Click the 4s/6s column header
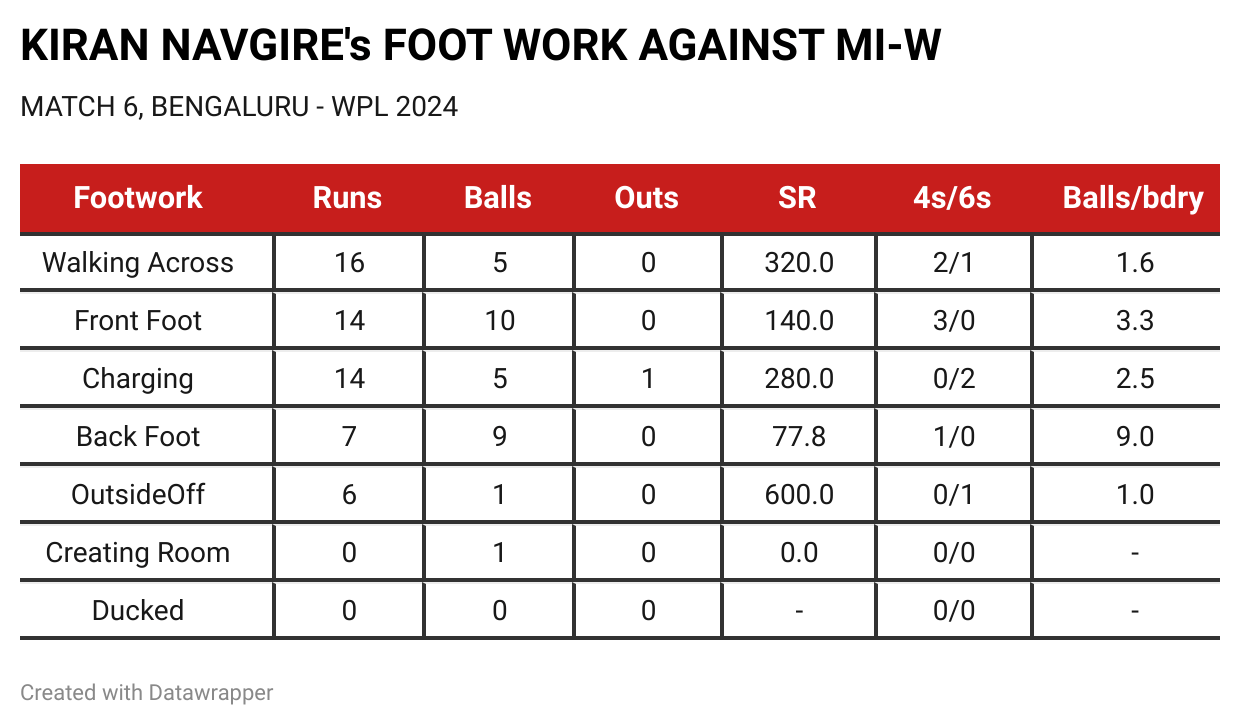The height and width of the screenshot is (726, 1240). pos(952,198)
